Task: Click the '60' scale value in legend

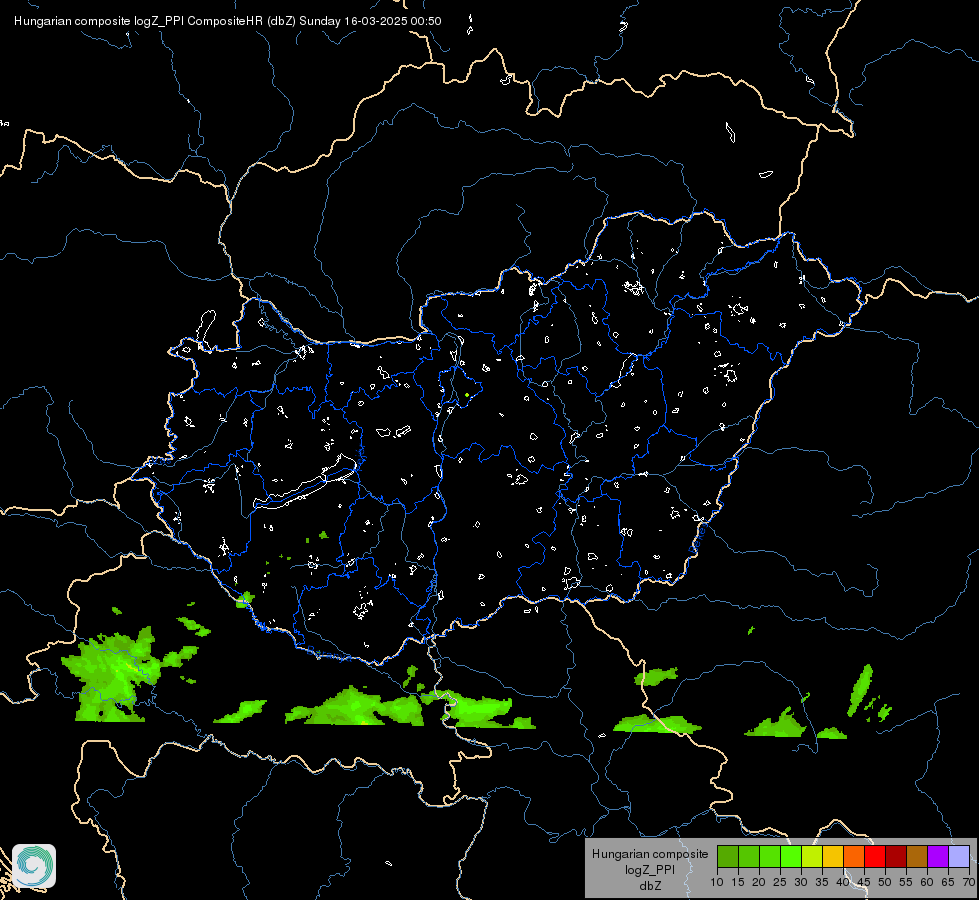Action: [x=927, y=882]
